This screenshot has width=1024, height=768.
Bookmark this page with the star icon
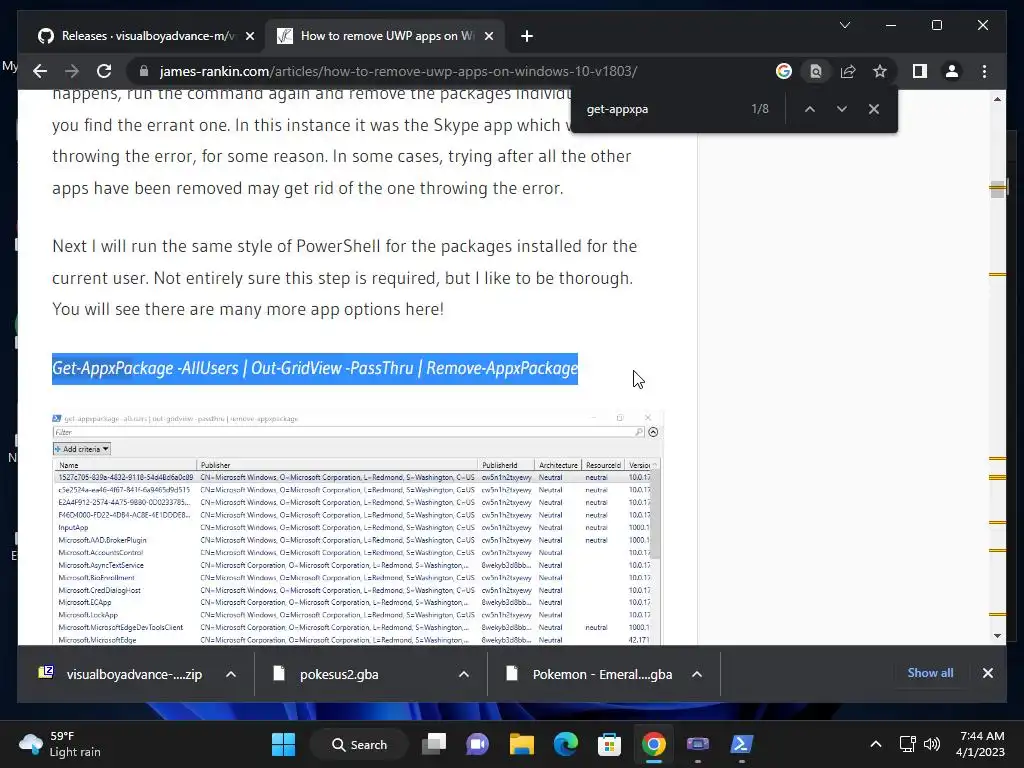point(880,71)
